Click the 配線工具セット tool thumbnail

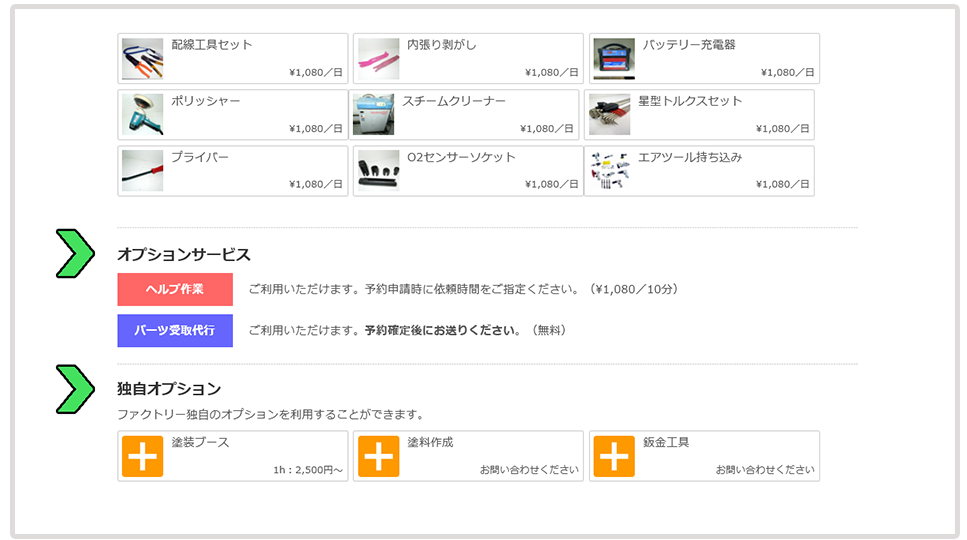142,59
